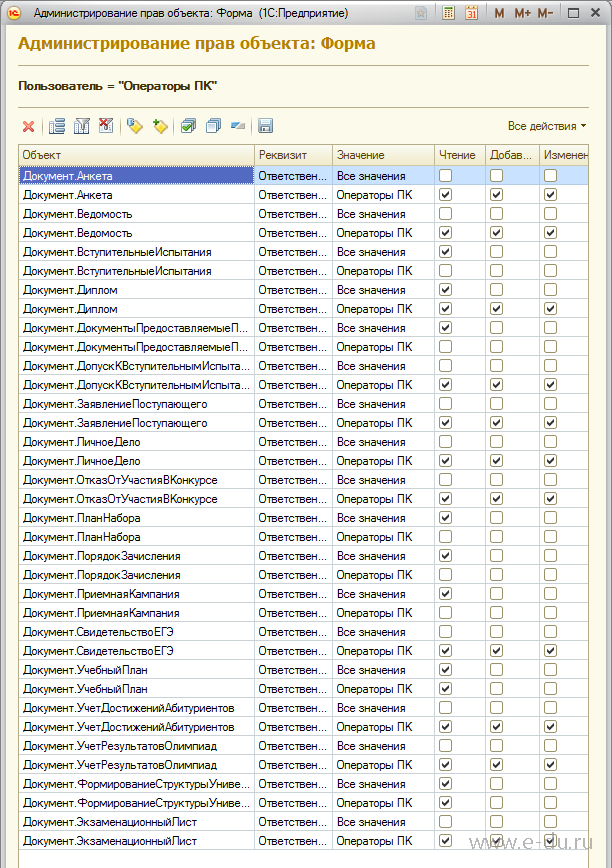Screen dimensions: 612x868
Task: Click the eraser-like blue toolbar icon
Action: (x=238, y=126)
